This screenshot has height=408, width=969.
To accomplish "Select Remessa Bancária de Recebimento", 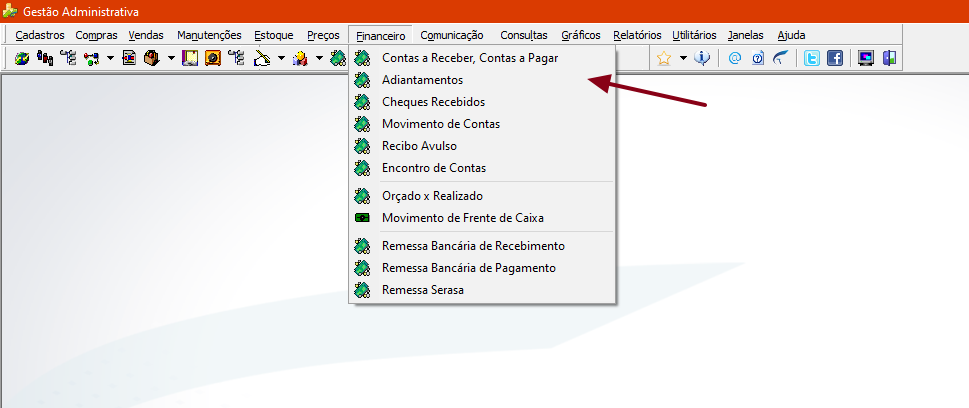I will click(x=482, y=246).
